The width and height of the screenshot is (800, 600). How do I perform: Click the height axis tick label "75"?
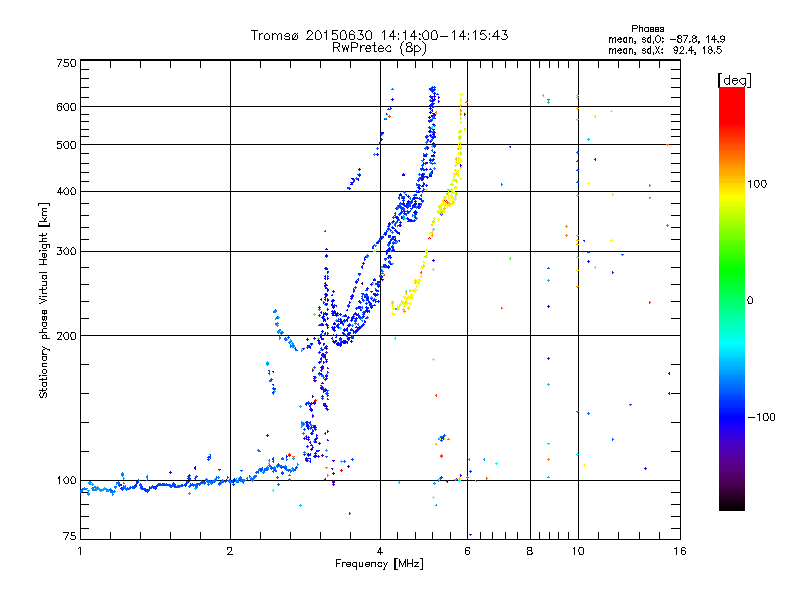[70, 536]
